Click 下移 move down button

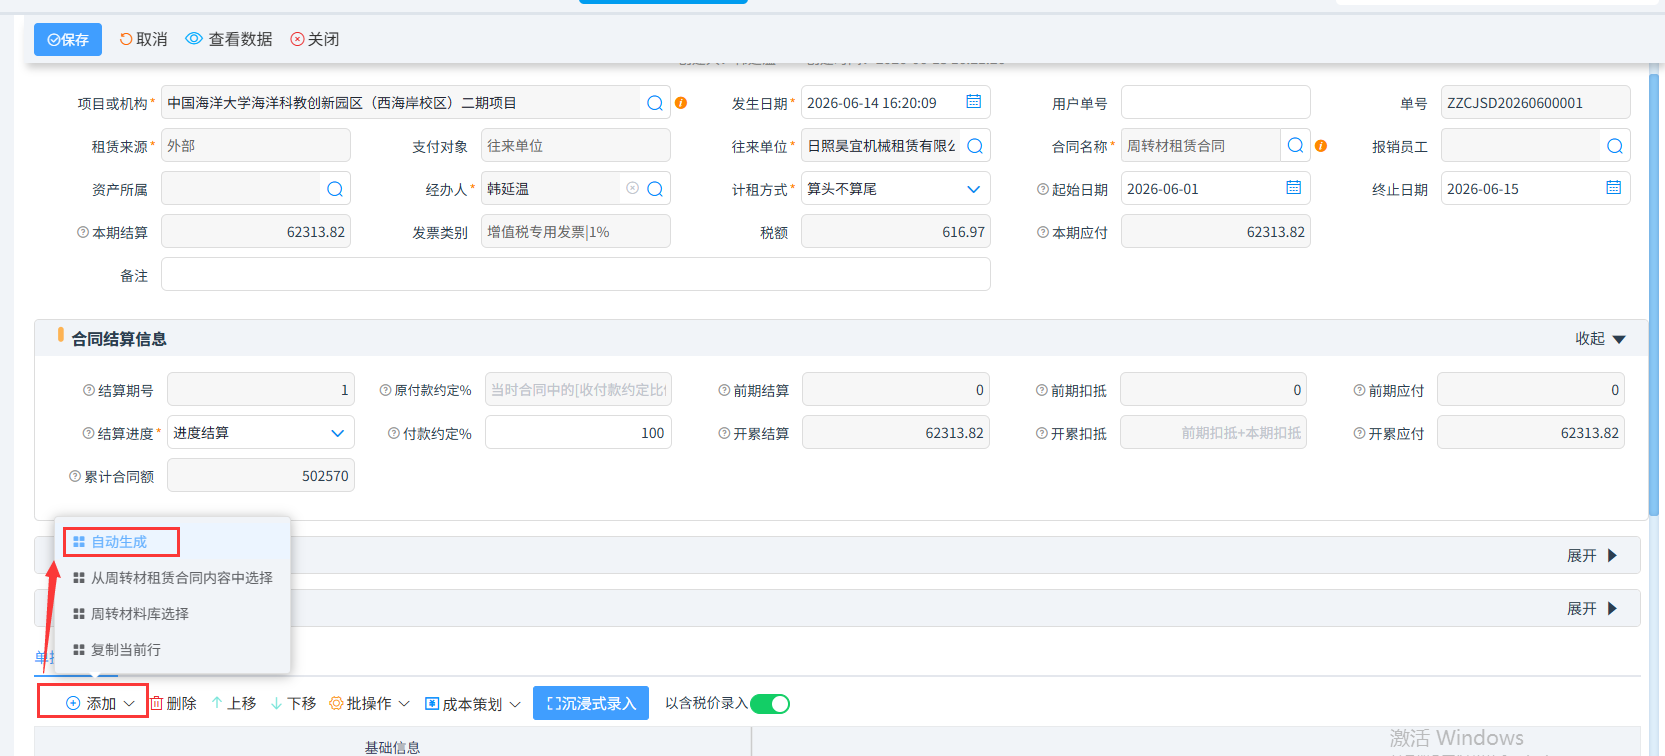294,704
